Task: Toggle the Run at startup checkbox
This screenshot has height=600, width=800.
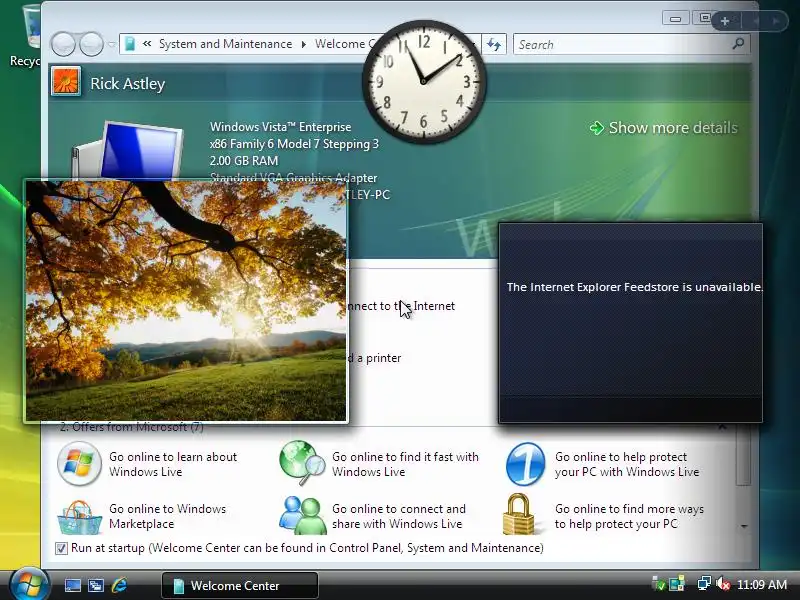Action: pyautogui.click(x=61, y=548)
